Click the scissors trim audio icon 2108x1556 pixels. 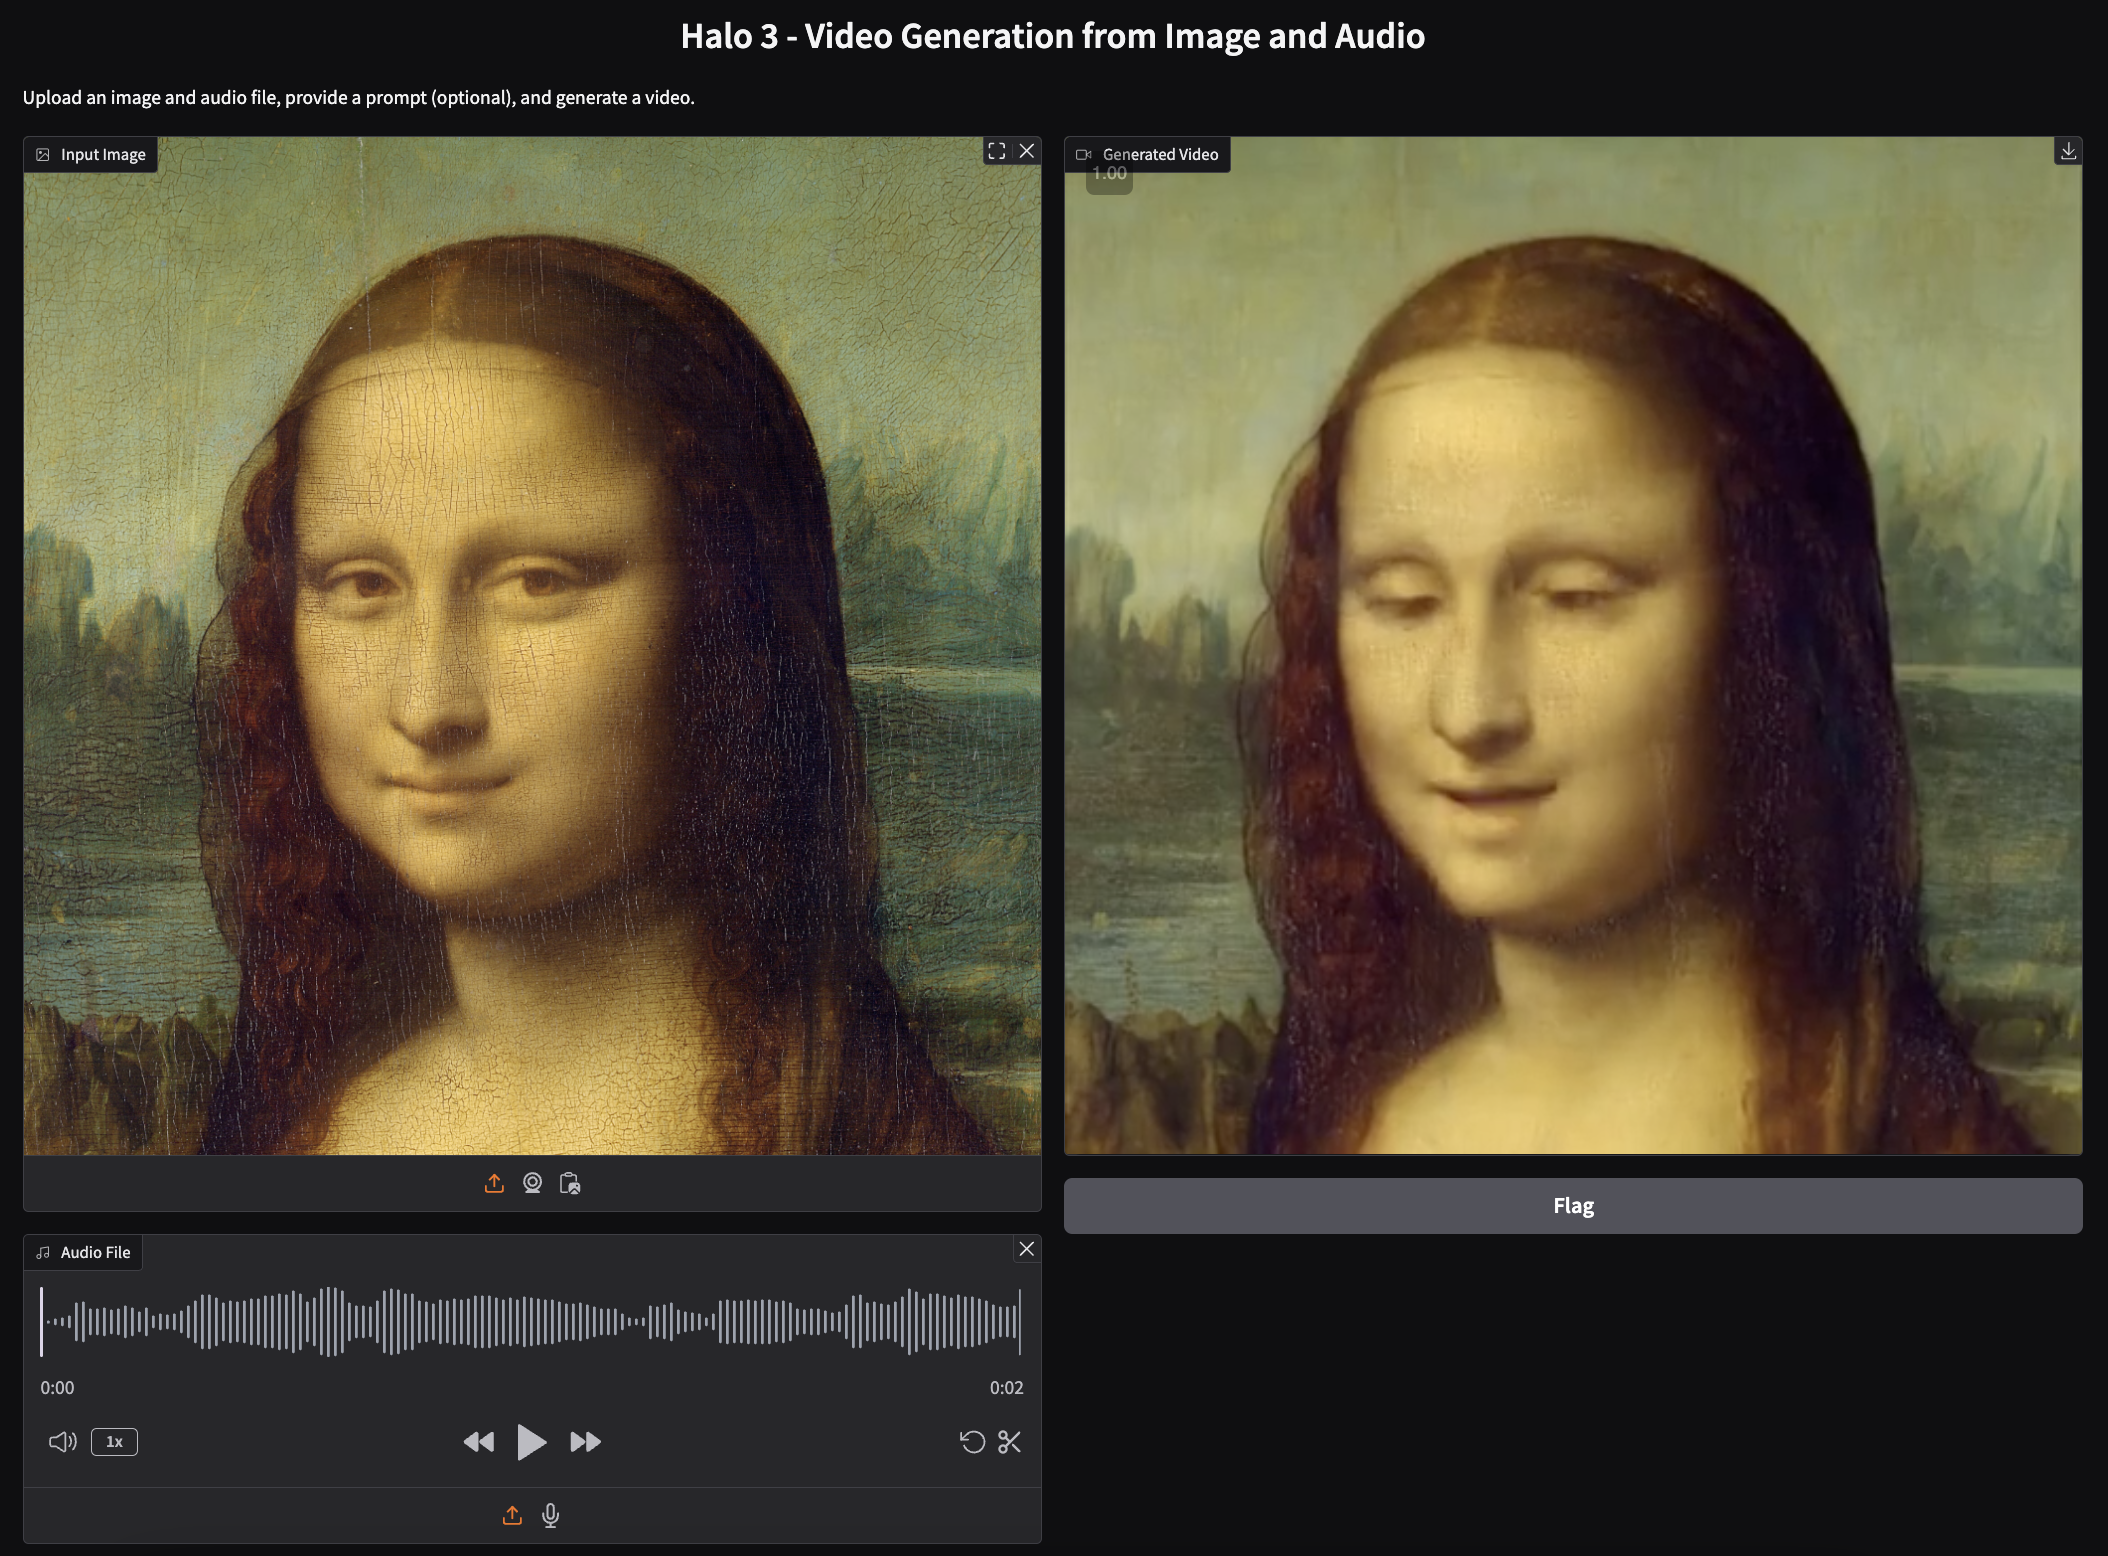click(1010, 1442)
